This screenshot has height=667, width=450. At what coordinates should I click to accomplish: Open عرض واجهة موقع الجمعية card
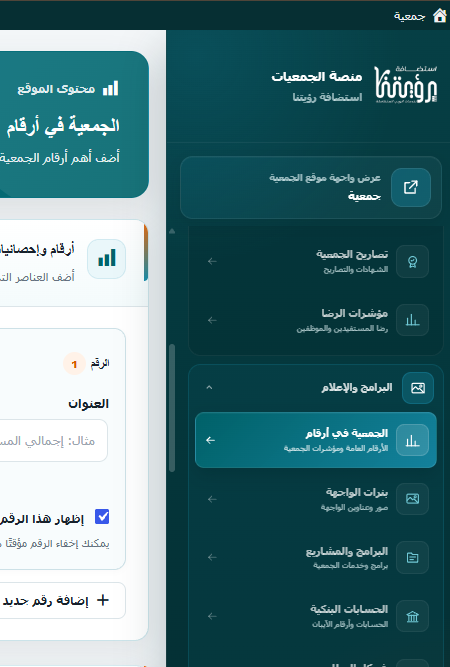[x=311, y=188]
